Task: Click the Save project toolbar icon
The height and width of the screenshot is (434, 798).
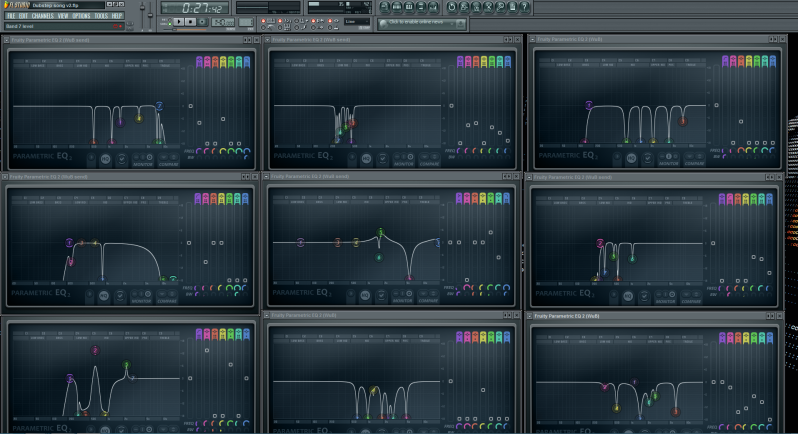Action: point(464,7)
